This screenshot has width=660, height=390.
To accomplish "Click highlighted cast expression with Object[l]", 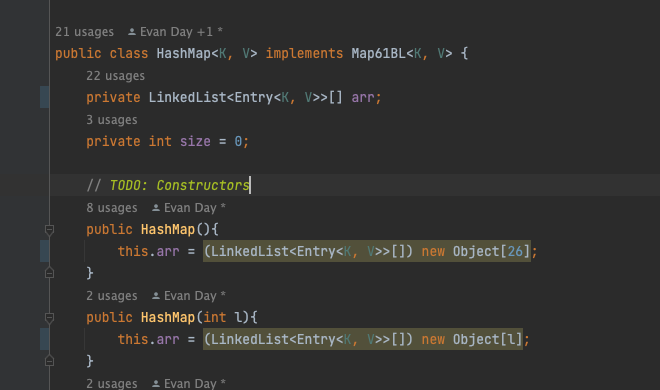I will [363, 339].
